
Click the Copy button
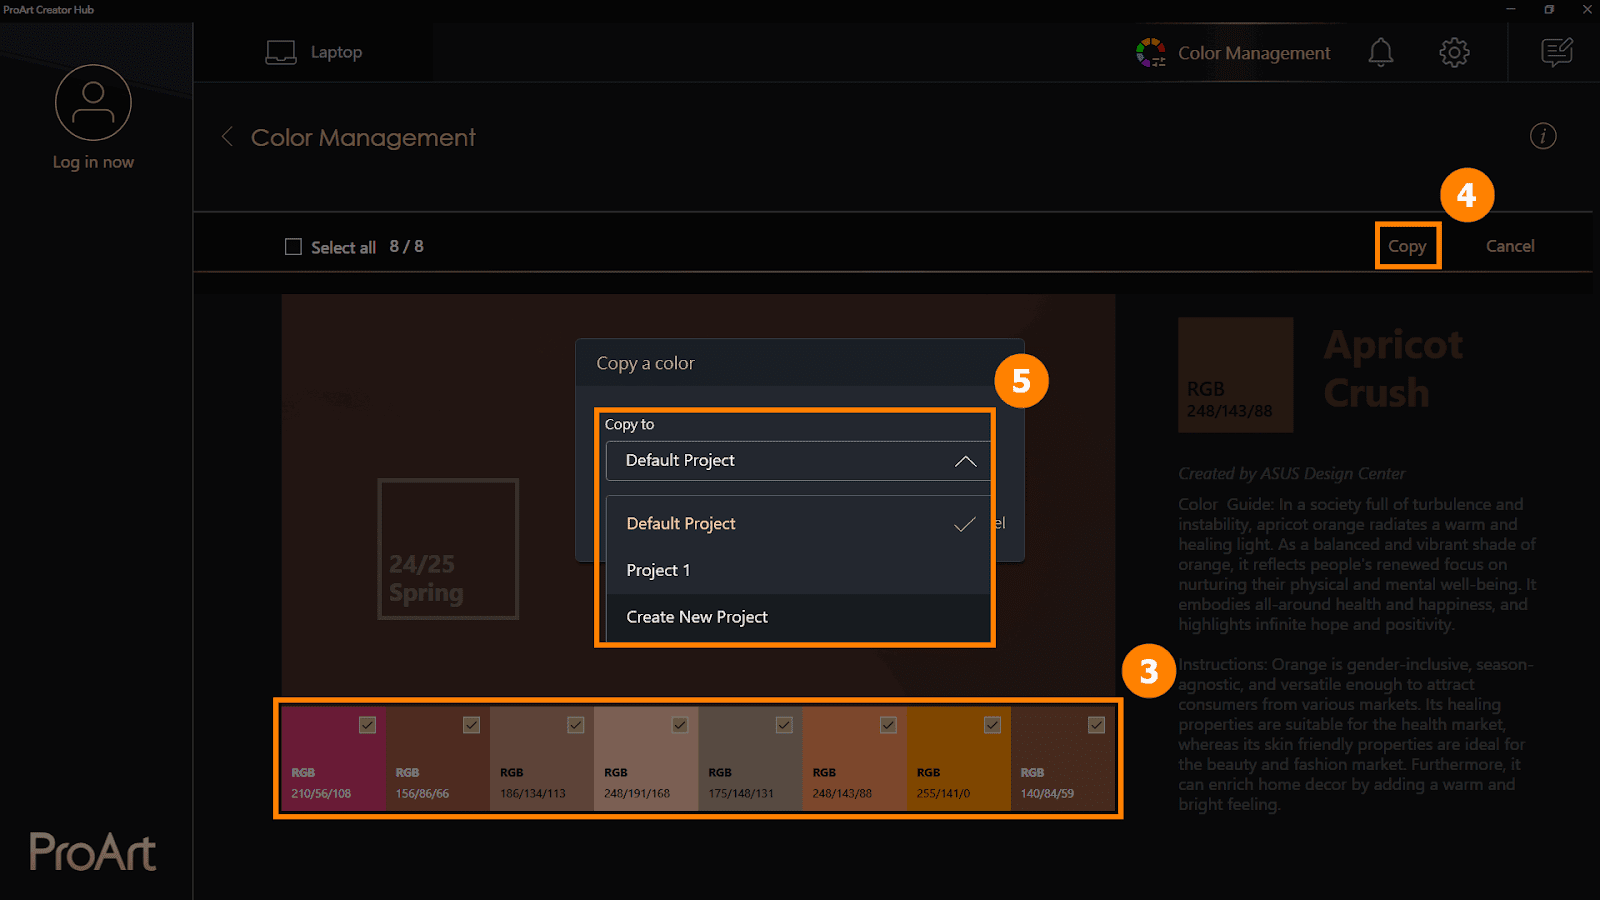tap(1407, 246)
